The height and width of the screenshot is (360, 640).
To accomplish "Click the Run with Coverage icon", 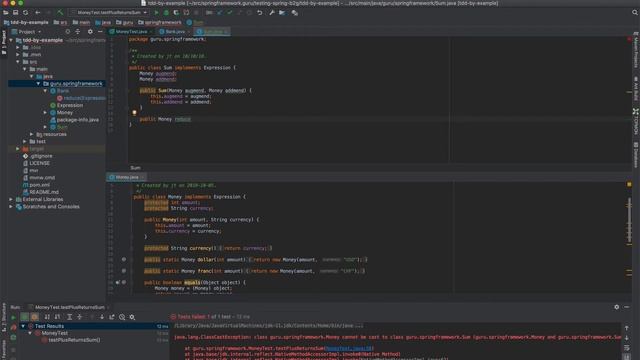I will tap(176, 13).
